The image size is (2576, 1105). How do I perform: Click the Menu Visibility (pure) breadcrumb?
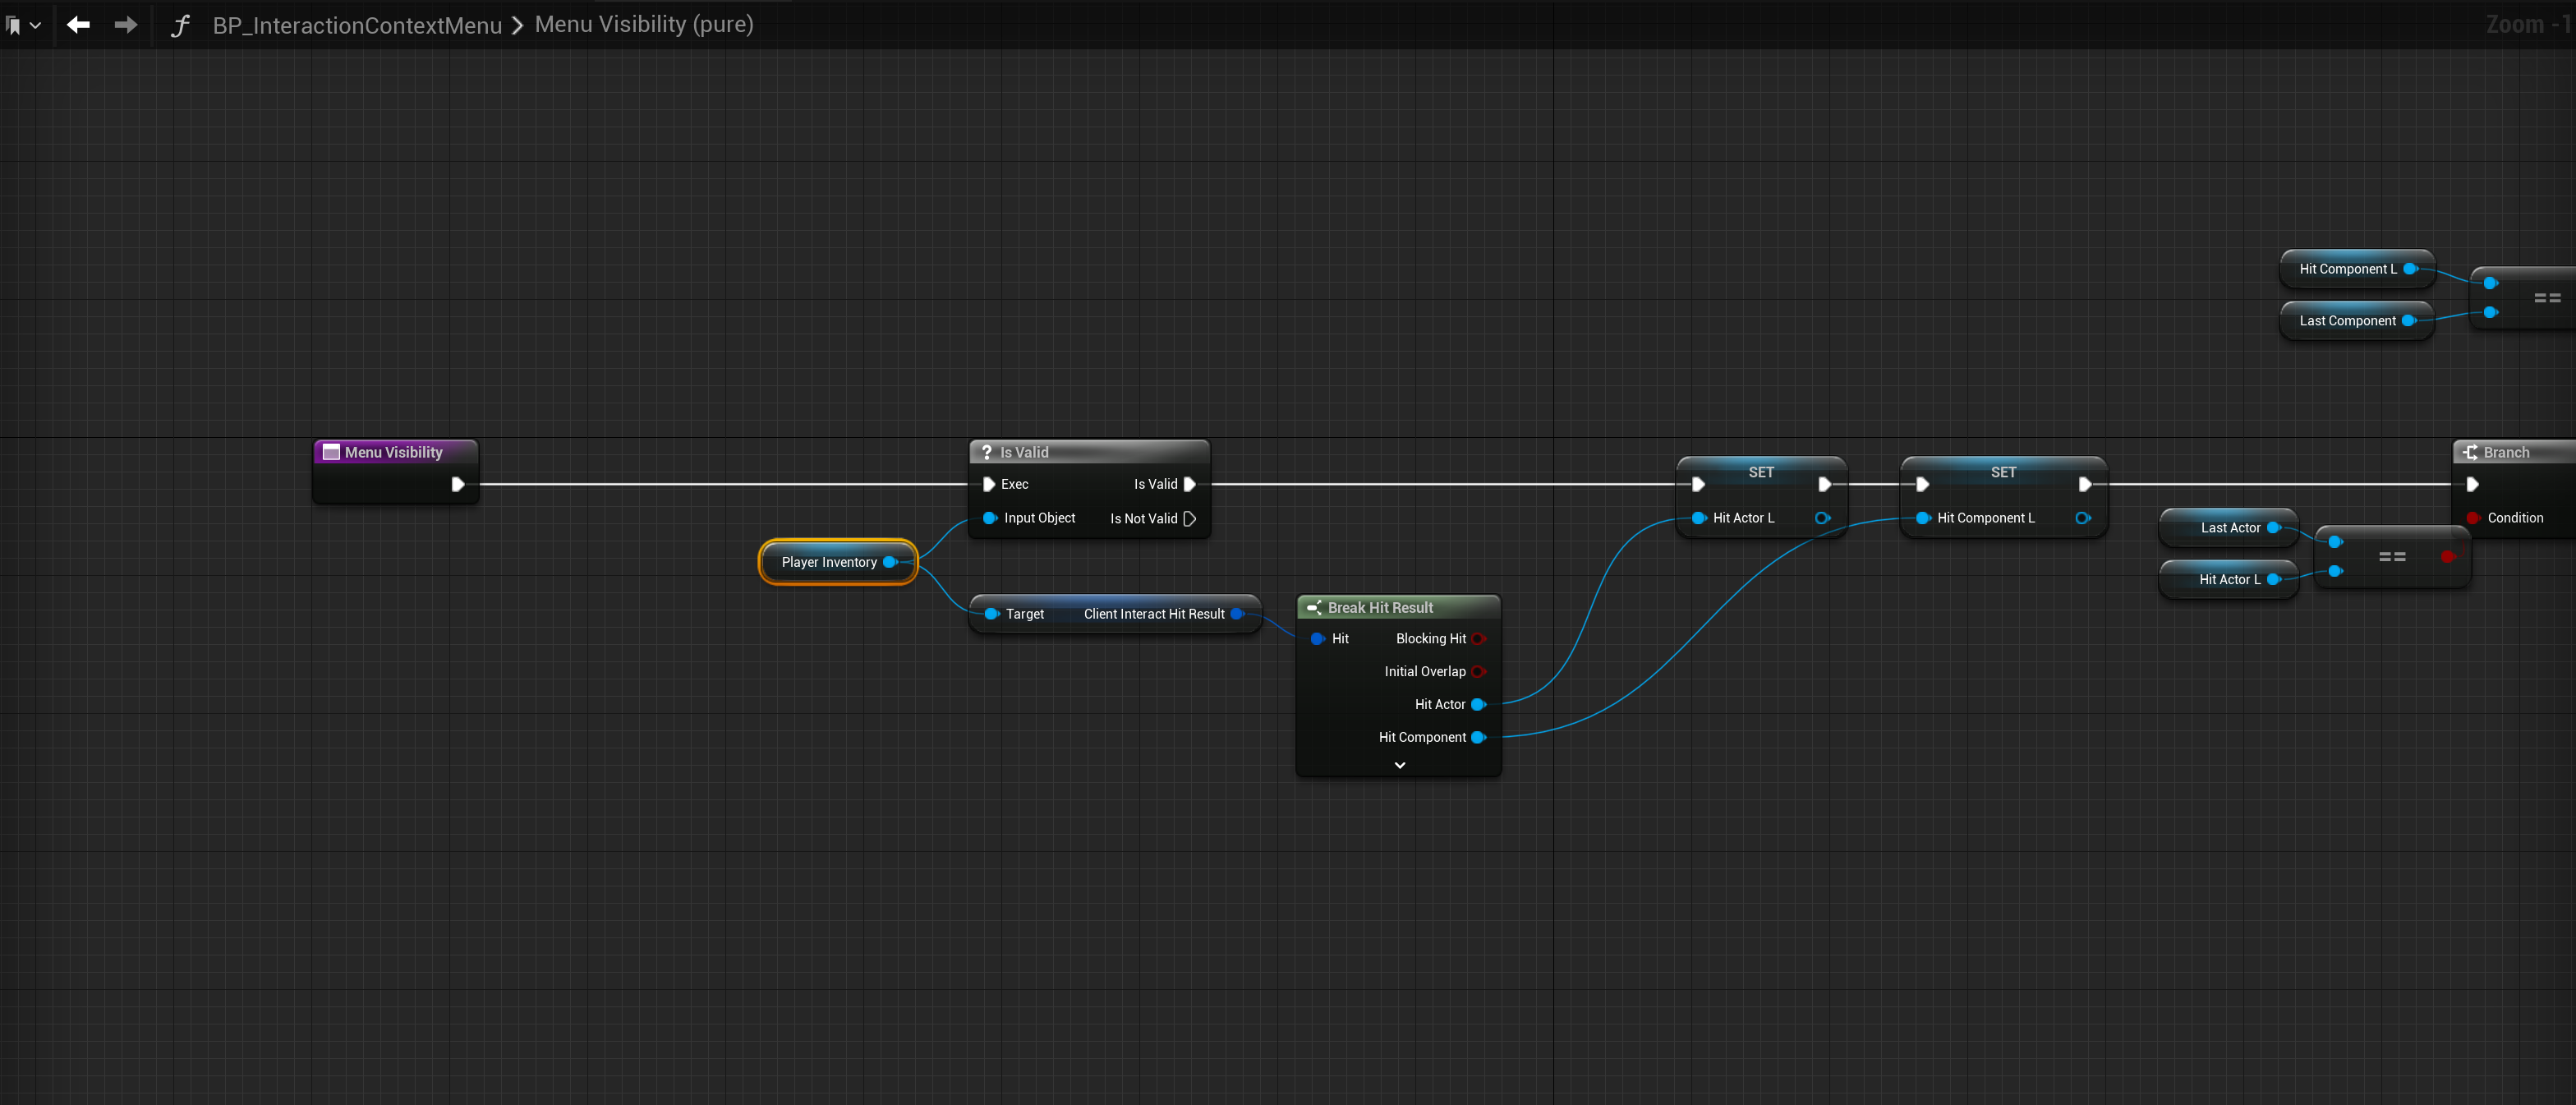(644, 25)
